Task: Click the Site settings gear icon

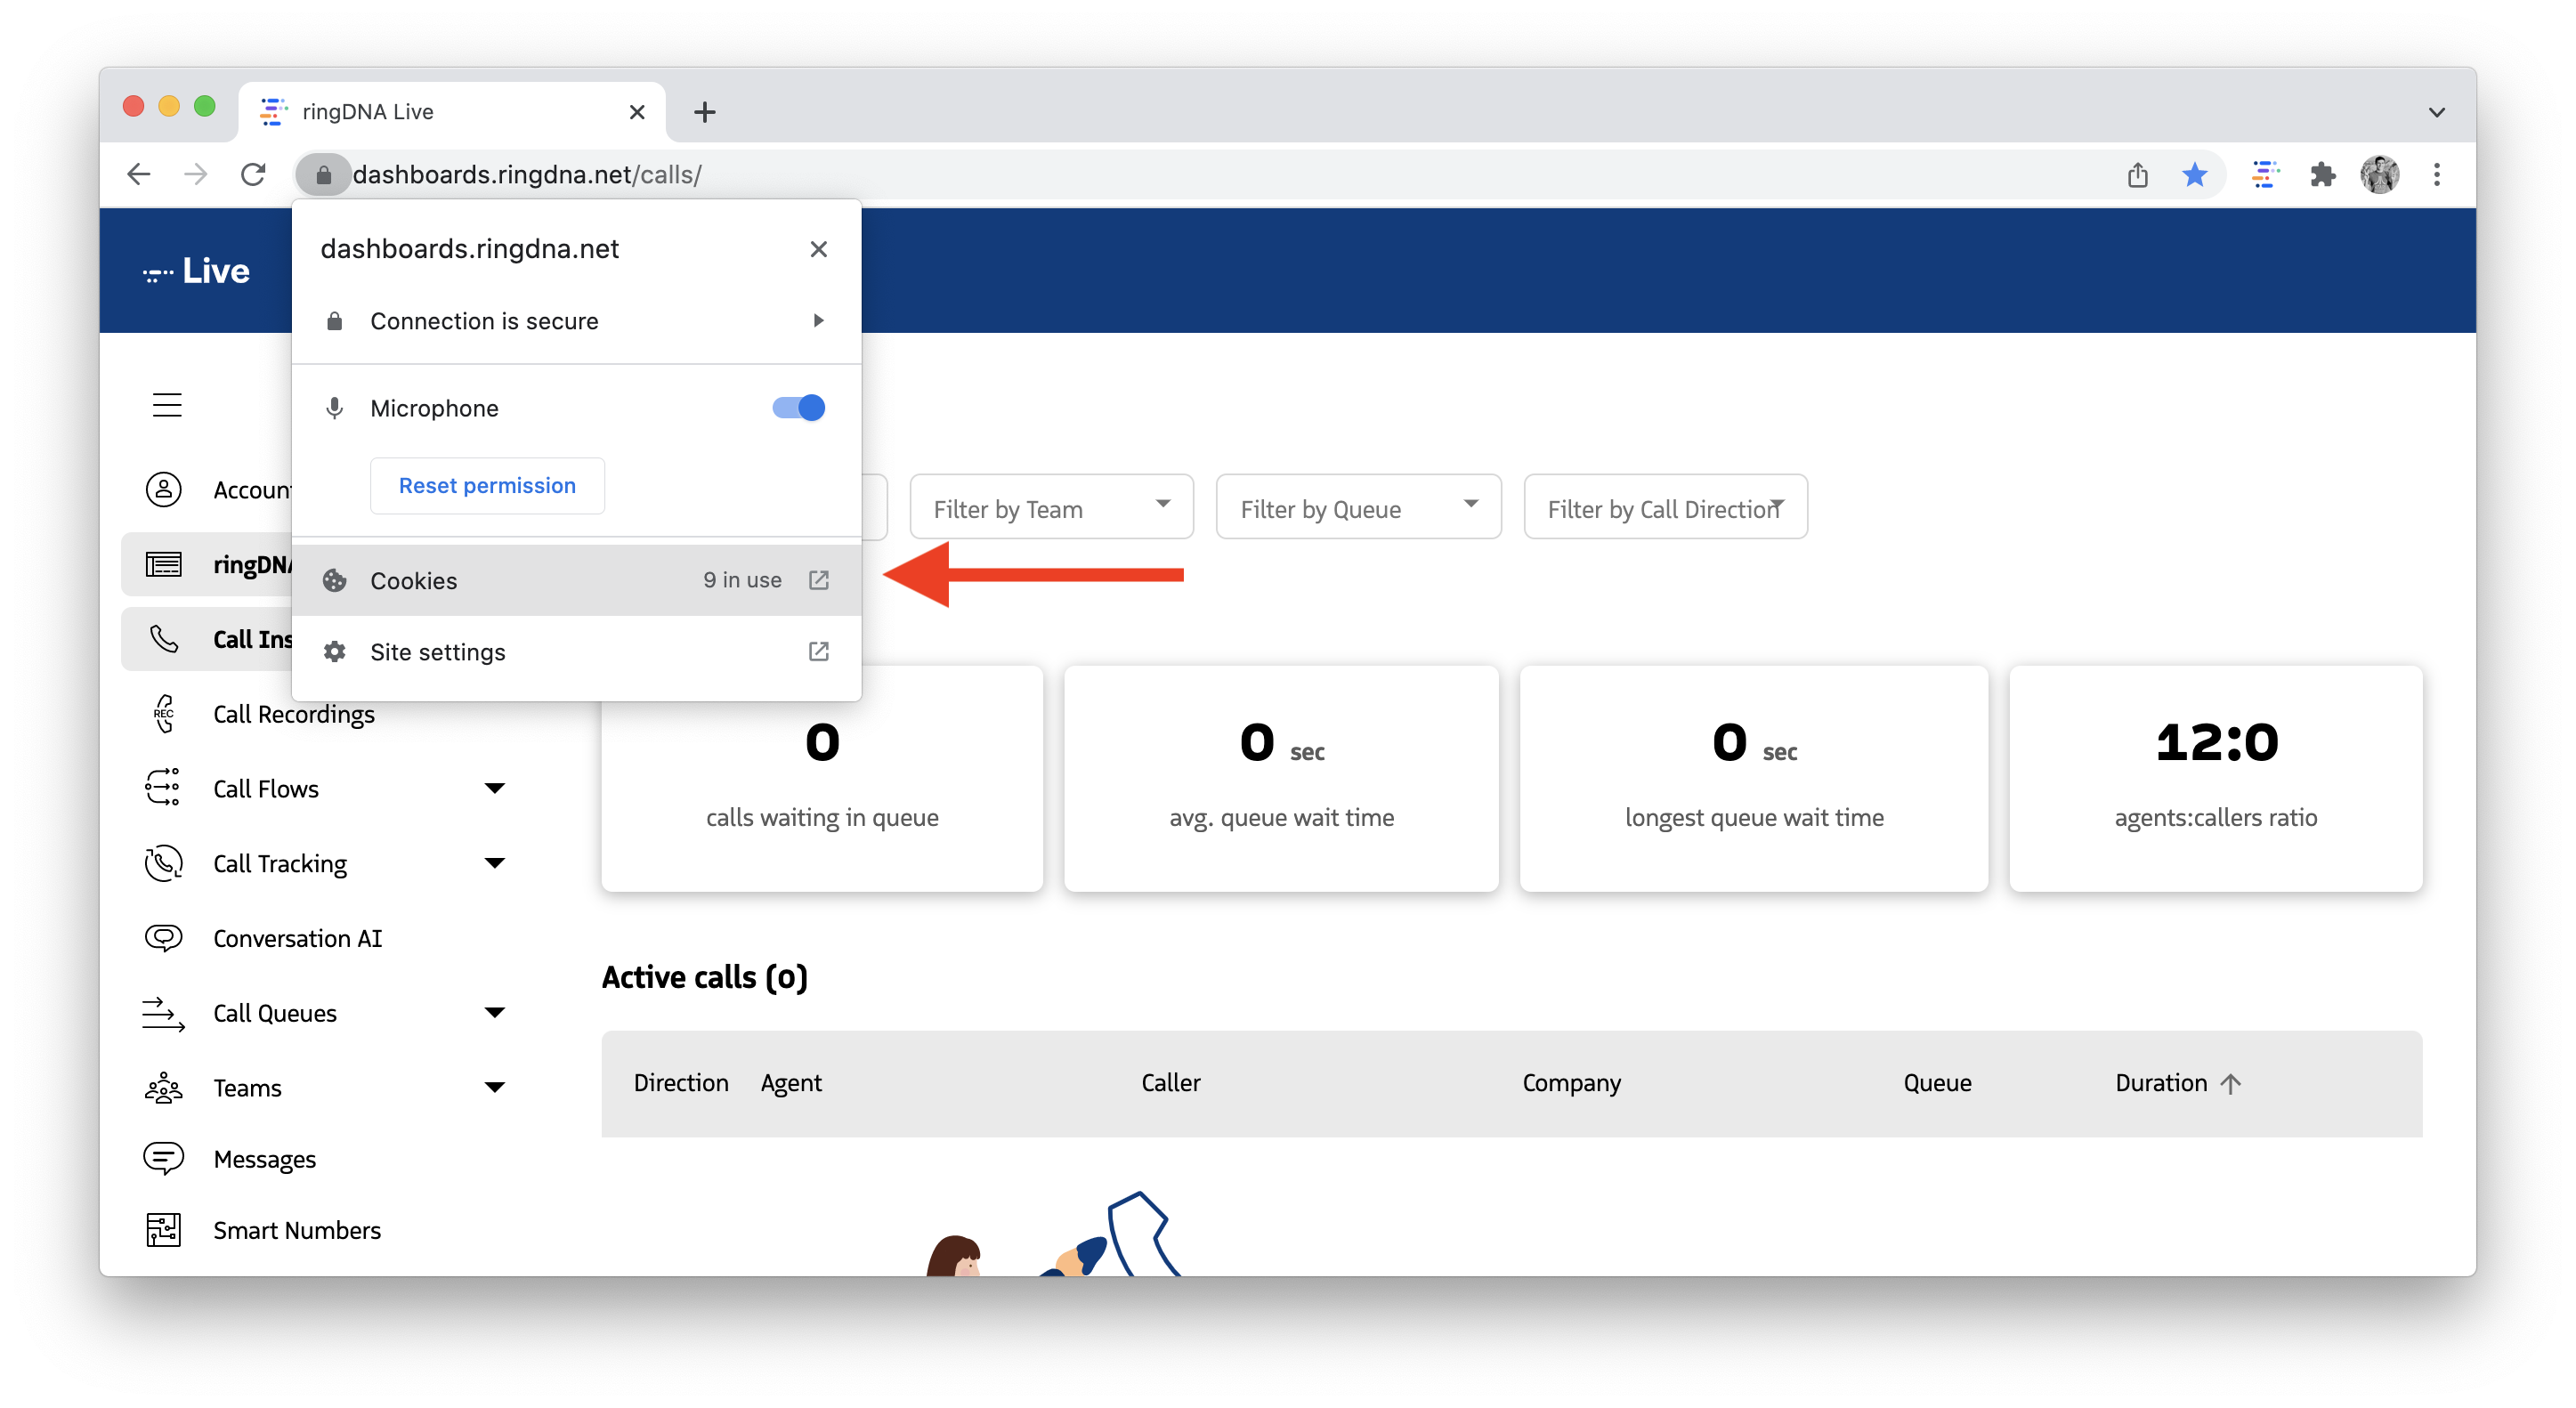Action: pyautogui.click(x=334, y=652)
